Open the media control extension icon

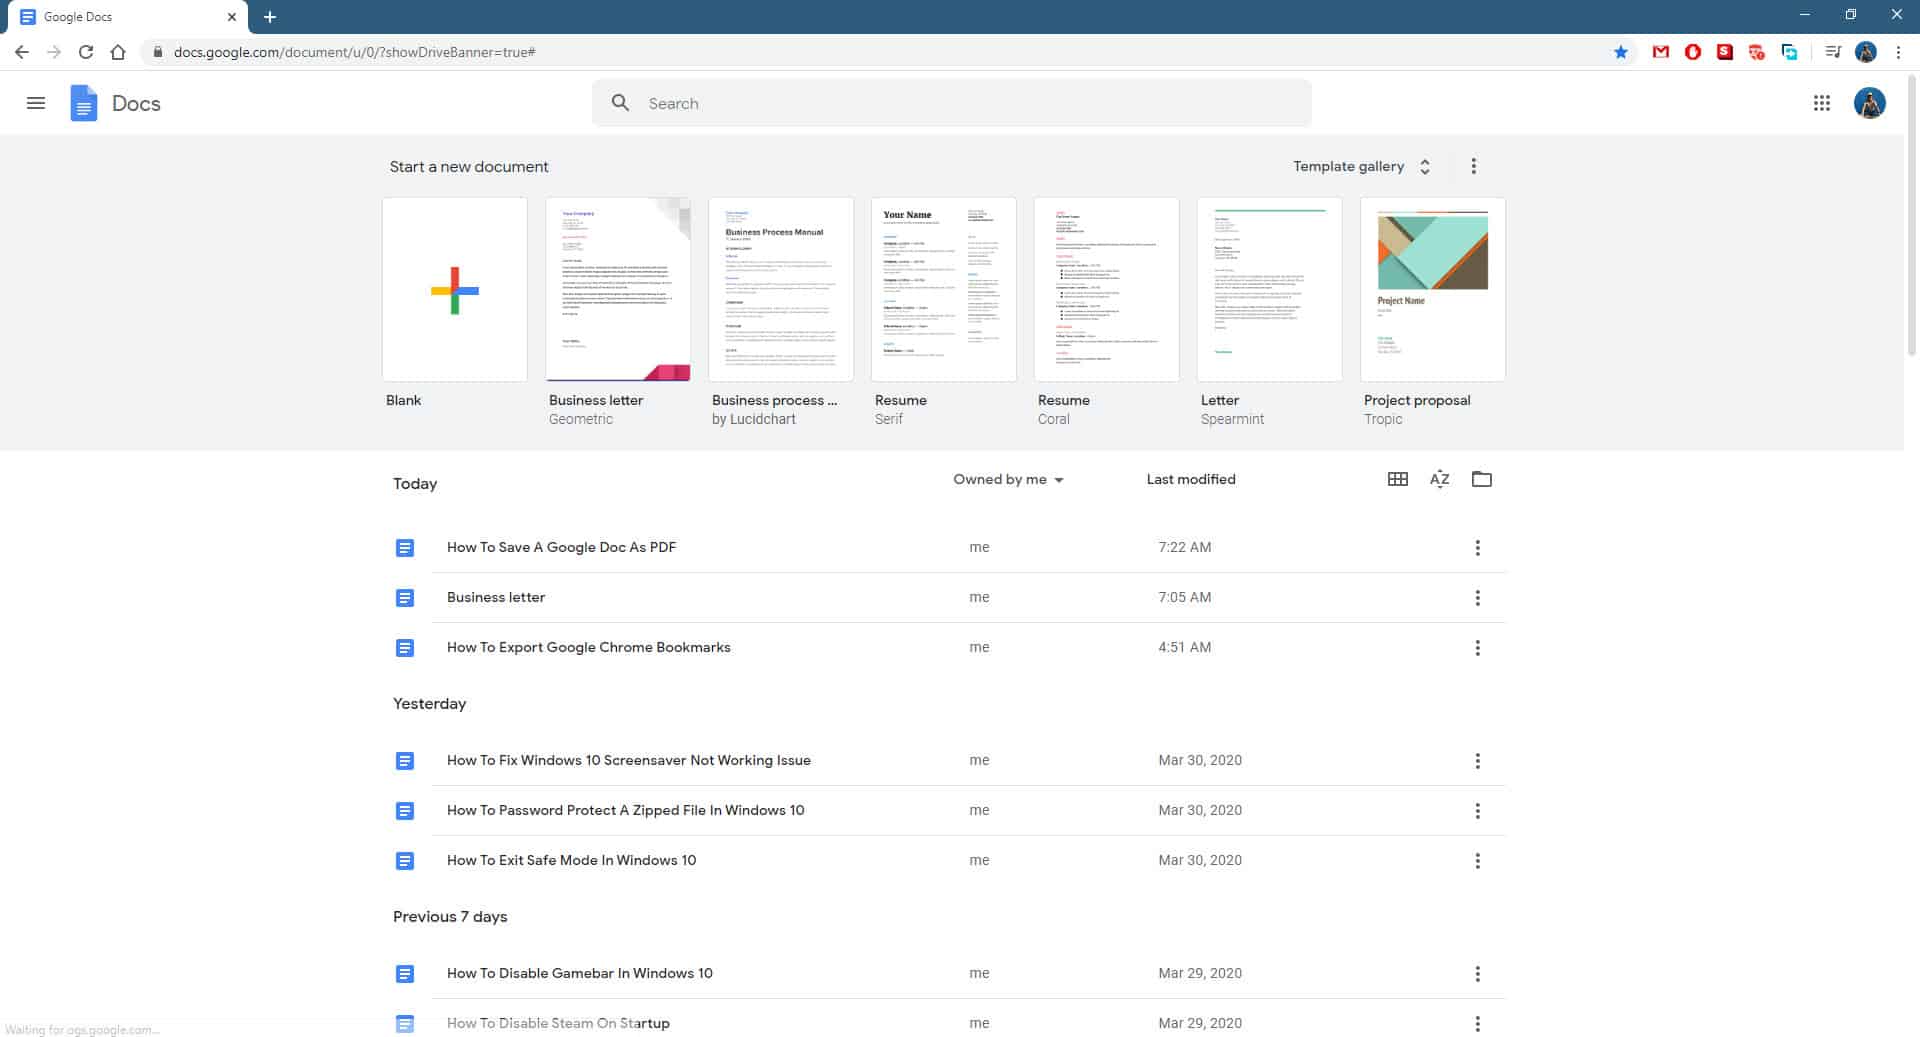1833,52
